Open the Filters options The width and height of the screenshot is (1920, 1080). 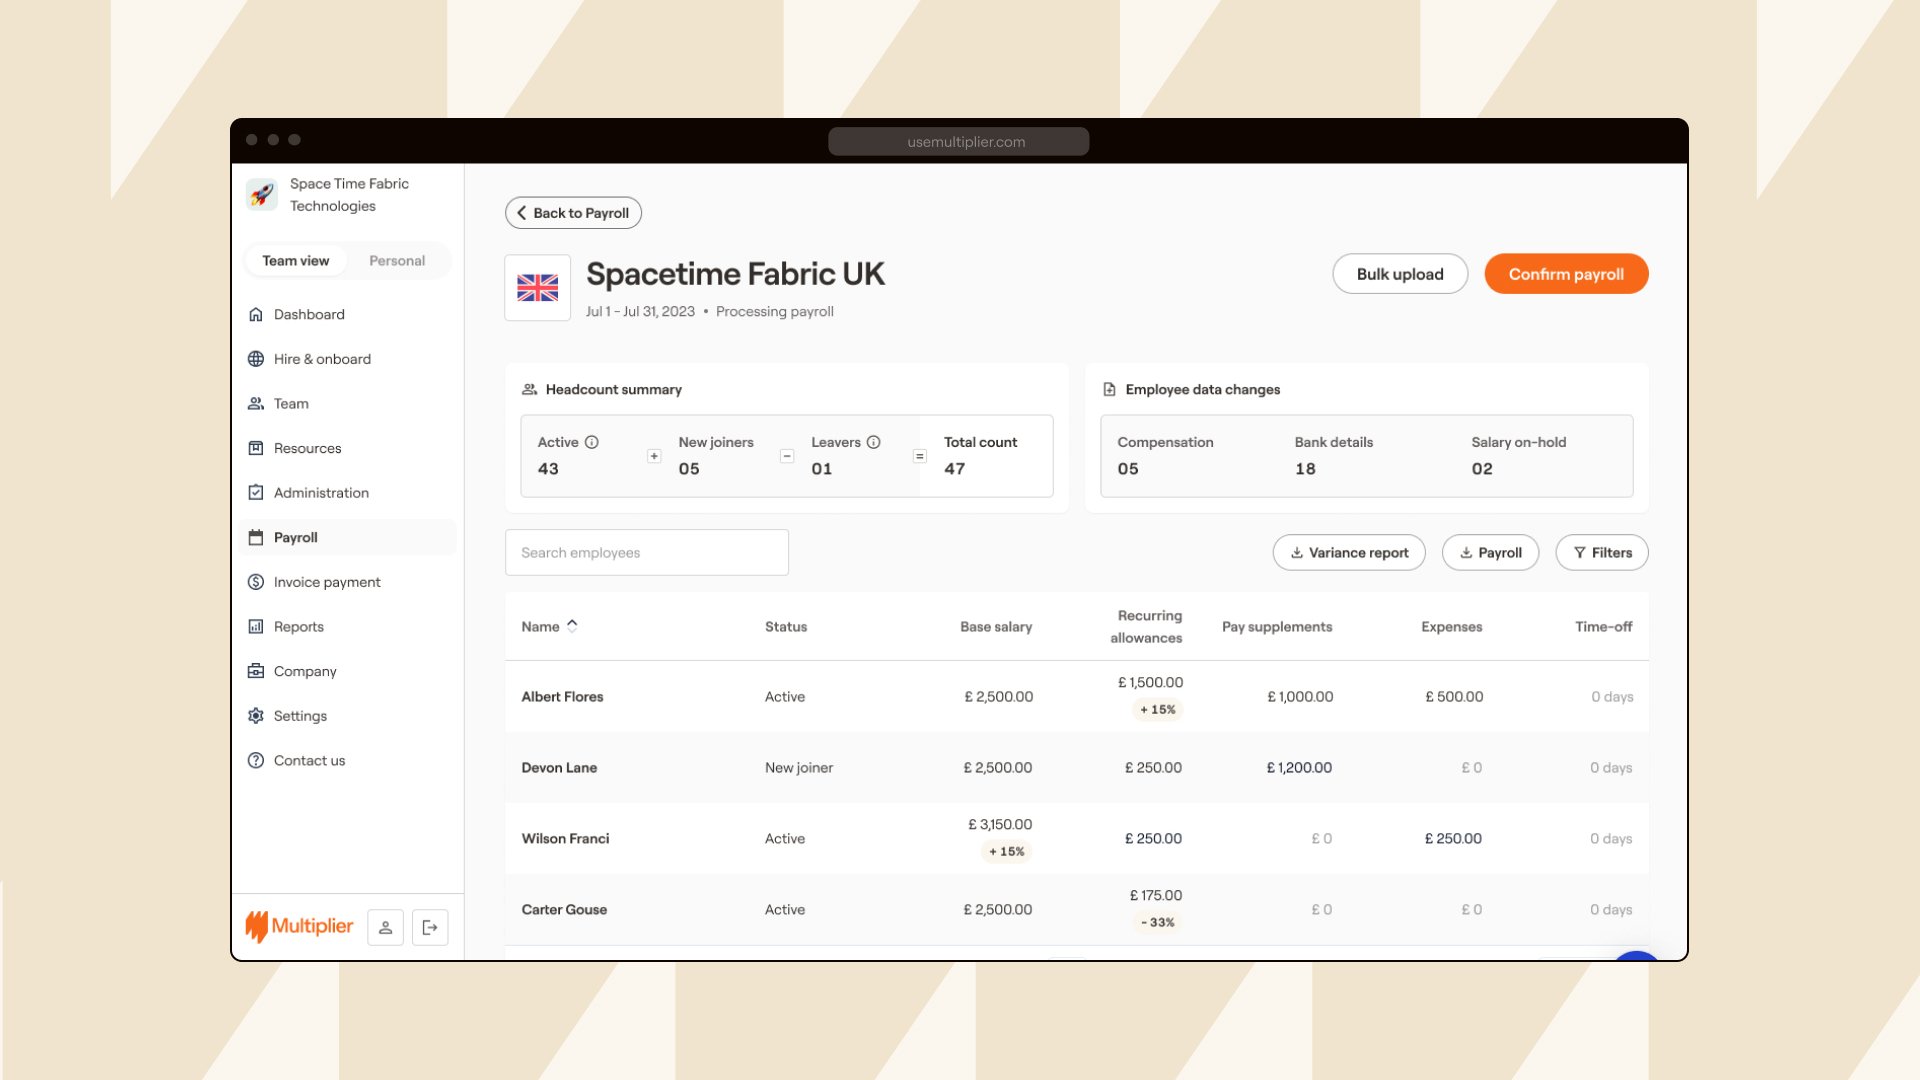pyautogui.click(x=1601, y=553)
